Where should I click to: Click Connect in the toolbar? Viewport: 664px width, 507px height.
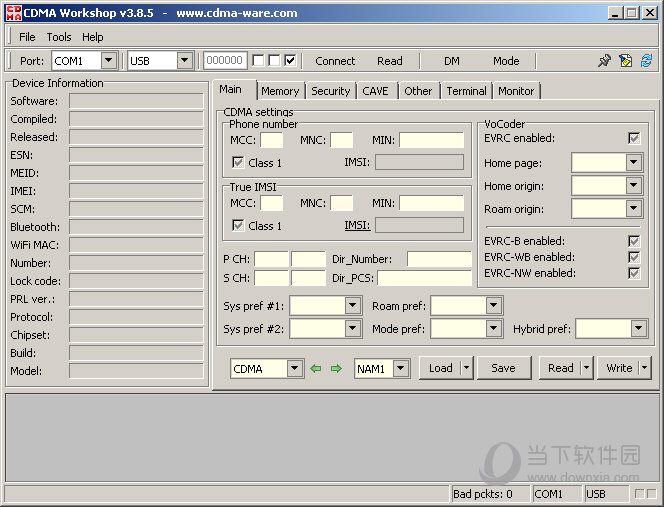pyautogui.click(x=335, y=61)
